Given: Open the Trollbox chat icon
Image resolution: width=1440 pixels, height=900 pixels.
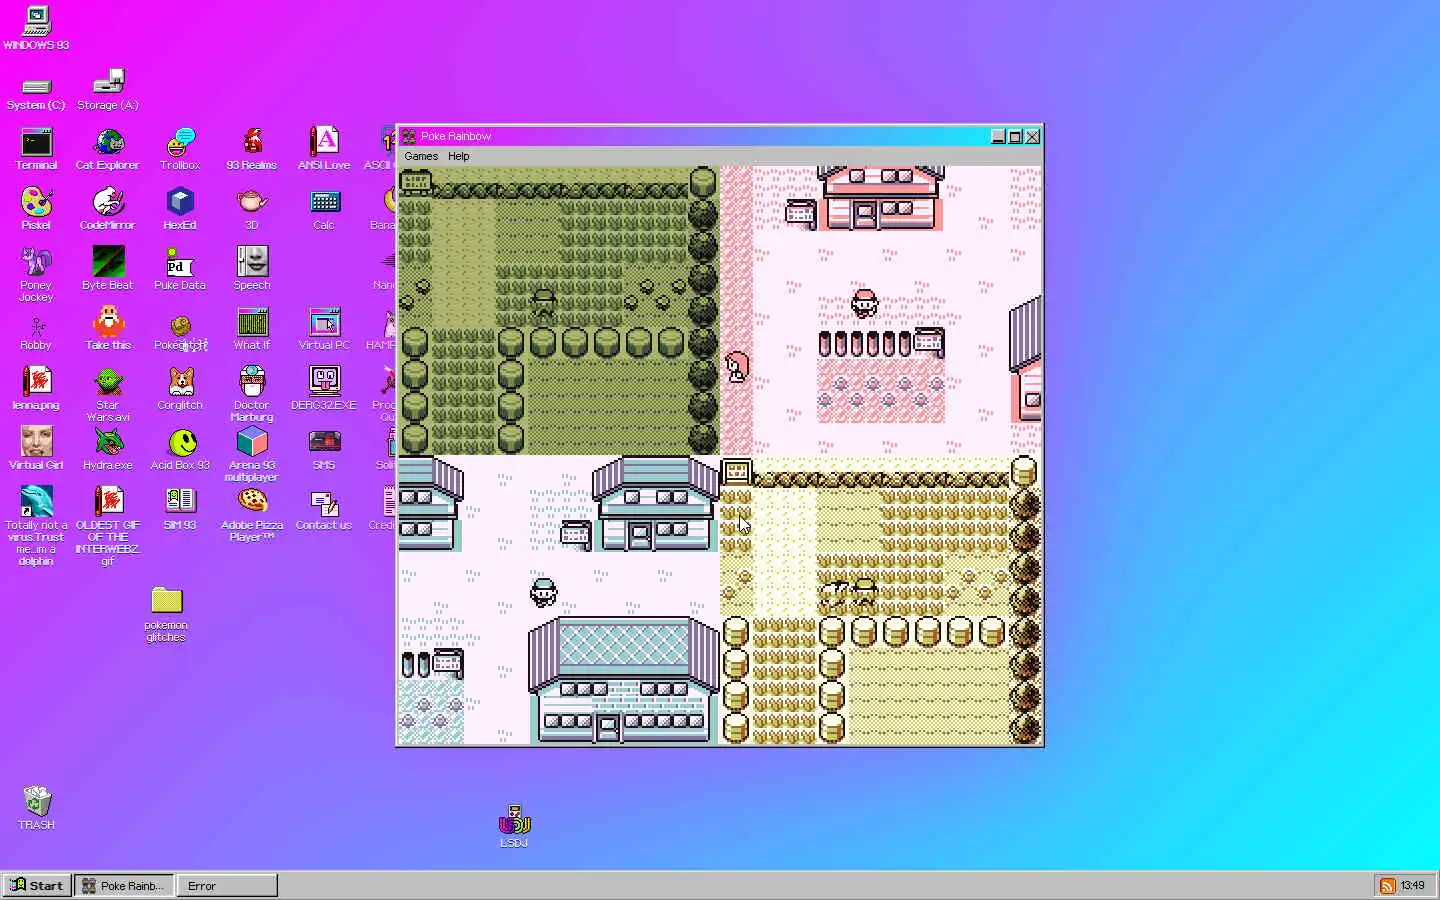Looking at the screenshot, I should (180, 150).
